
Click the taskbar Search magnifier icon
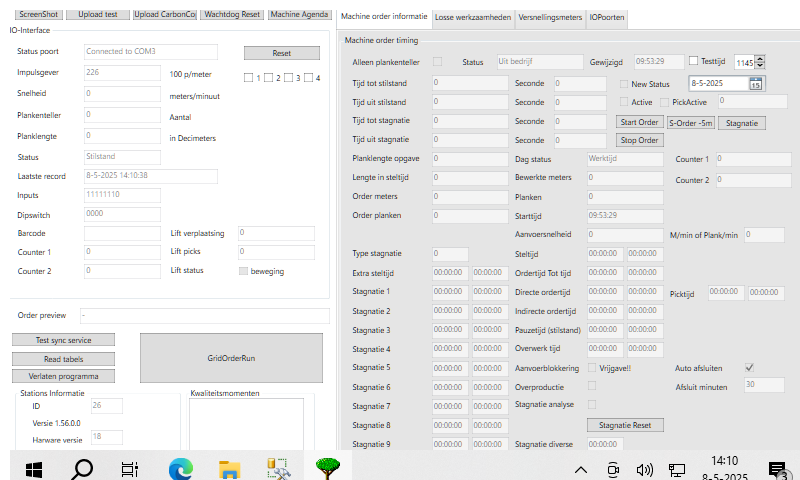[x=81, y=468]
